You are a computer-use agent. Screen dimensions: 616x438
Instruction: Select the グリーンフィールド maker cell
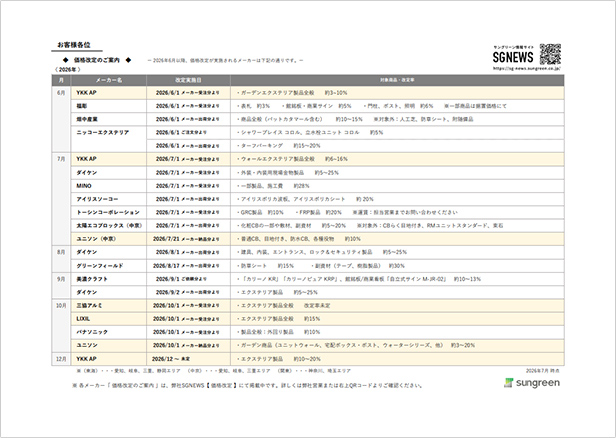click(x=109, y=266)
